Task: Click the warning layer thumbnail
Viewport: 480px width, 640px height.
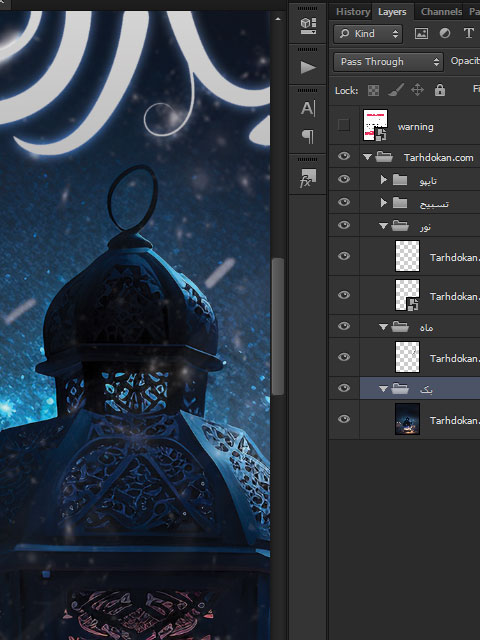Action: coord(375,125)
